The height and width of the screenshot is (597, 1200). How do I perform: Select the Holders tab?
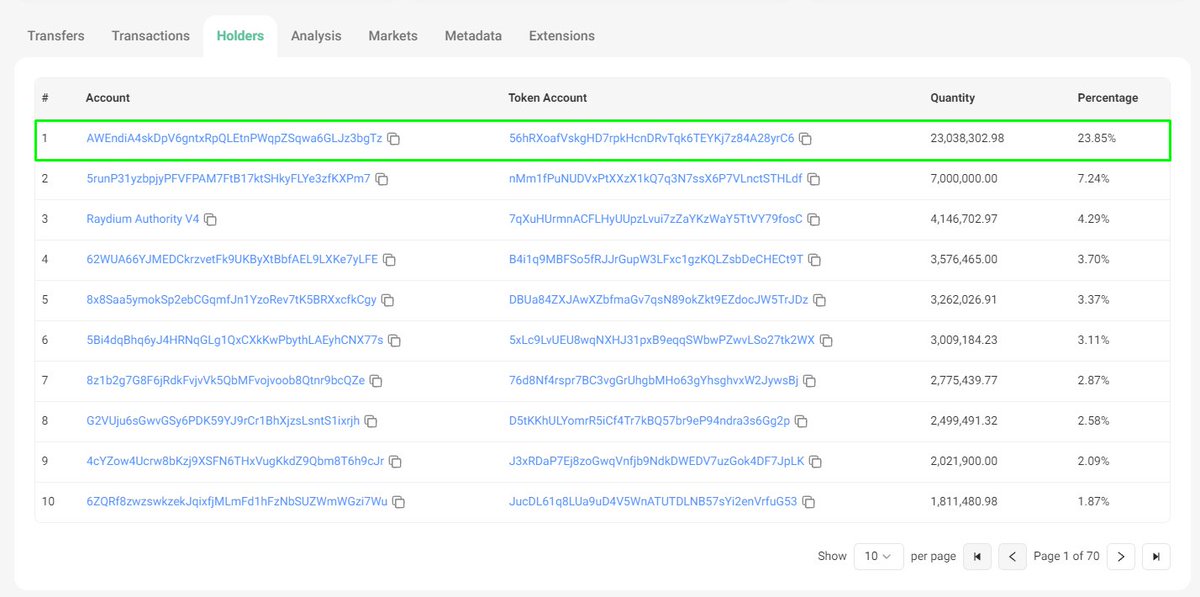[240, 36]
